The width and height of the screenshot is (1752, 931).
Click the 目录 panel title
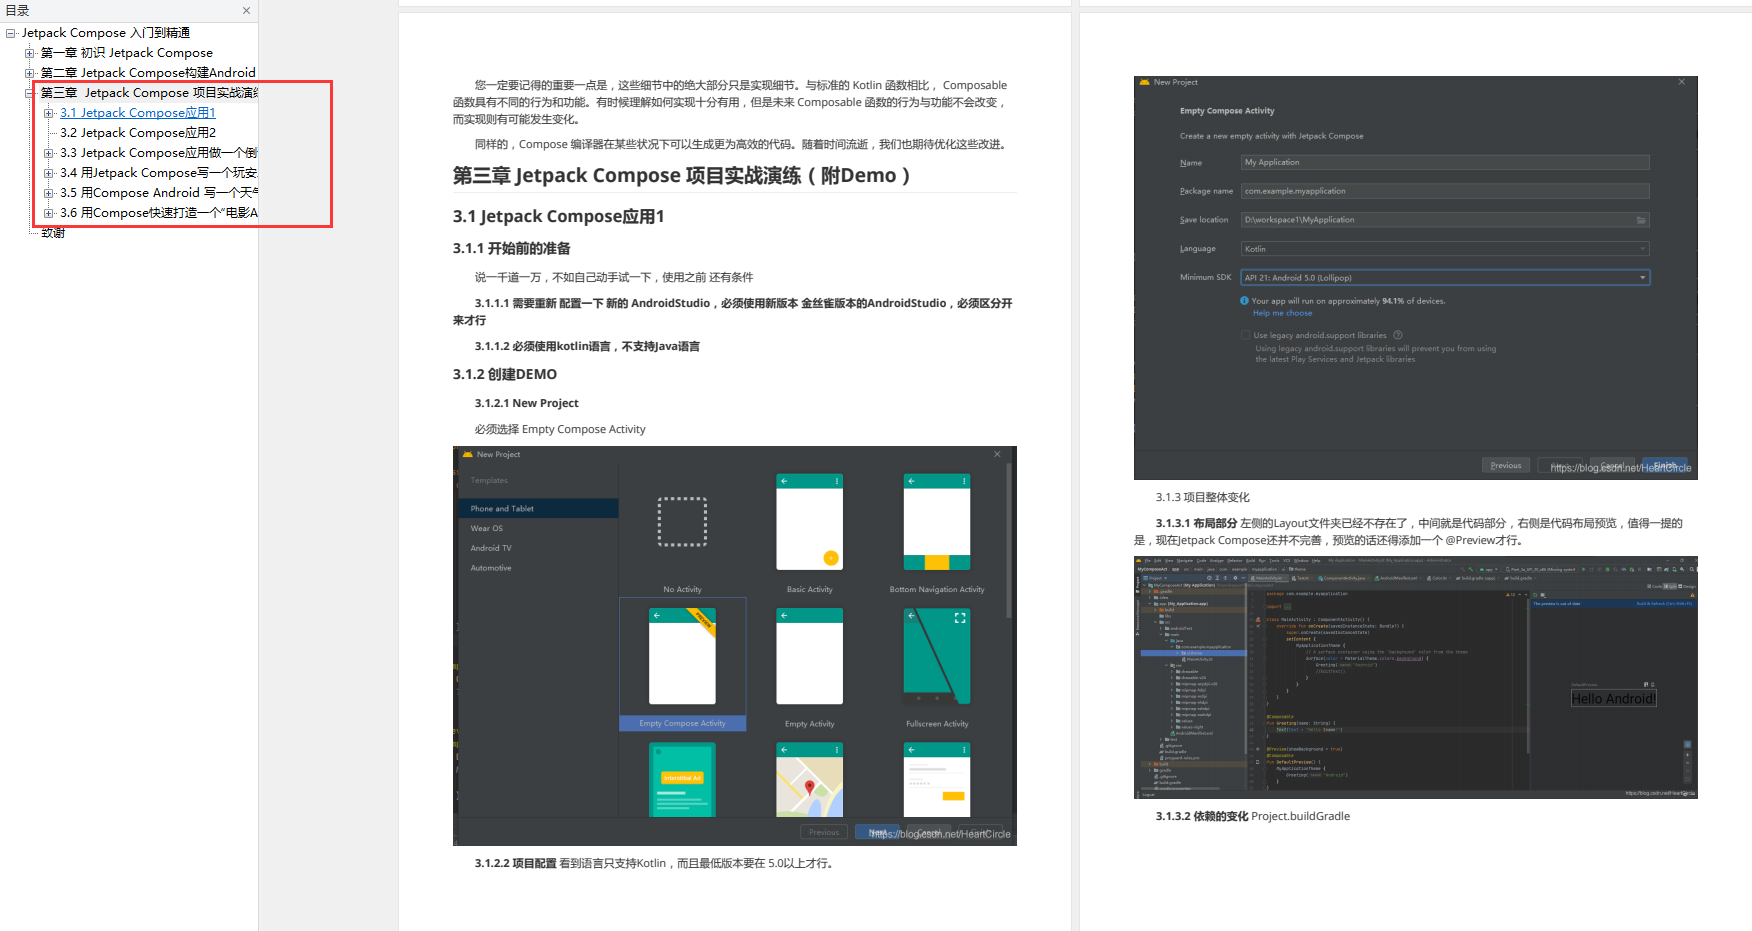[x=17, y=11]
